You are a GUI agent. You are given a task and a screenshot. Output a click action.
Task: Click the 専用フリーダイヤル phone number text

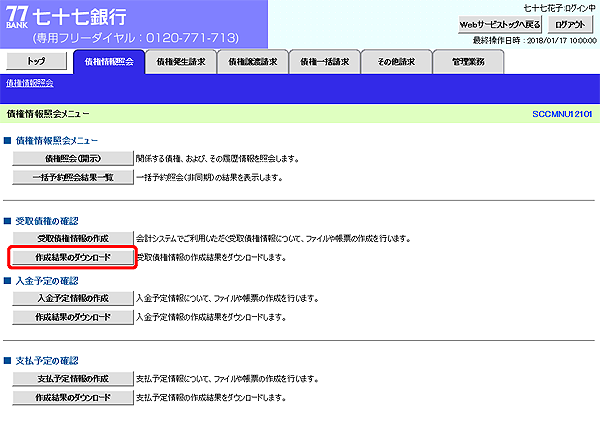(x=136, y=38)
